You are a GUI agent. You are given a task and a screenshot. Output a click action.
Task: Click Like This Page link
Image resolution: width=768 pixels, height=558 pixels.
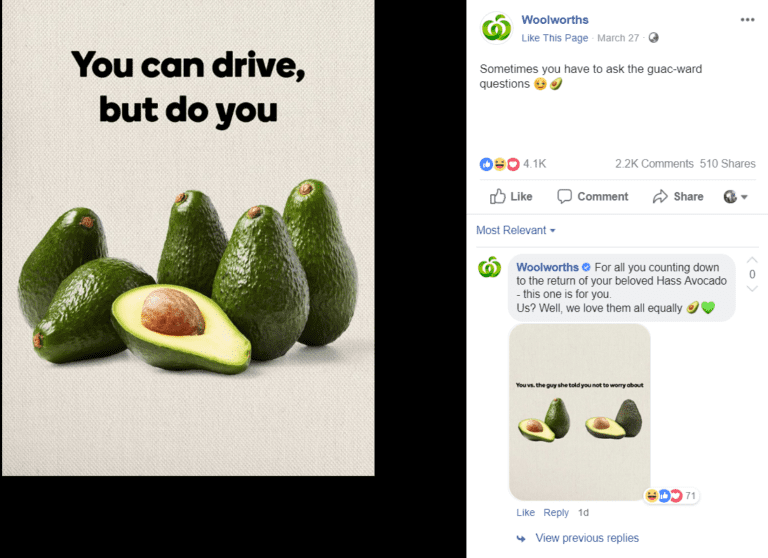[554, 38]
